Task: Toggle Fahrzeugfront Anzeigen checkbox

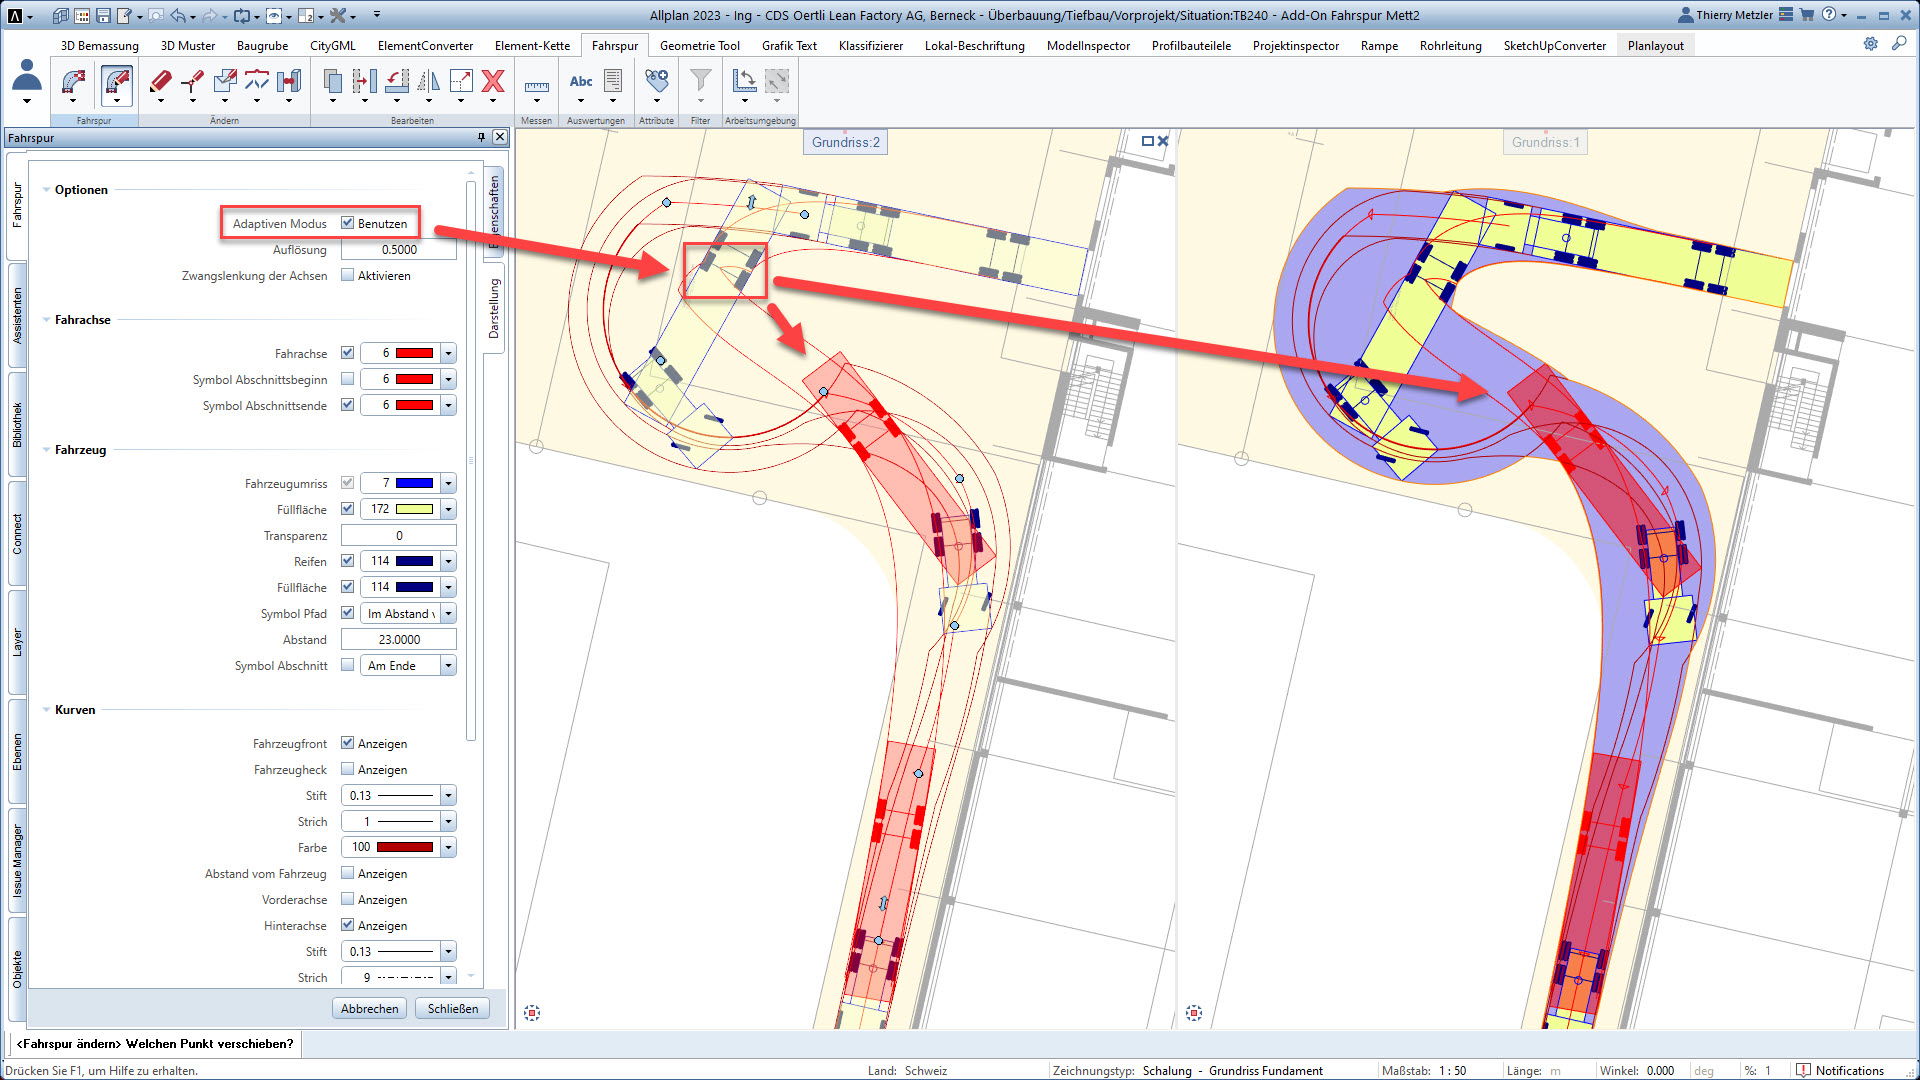Action: click(x=348, y=744)
